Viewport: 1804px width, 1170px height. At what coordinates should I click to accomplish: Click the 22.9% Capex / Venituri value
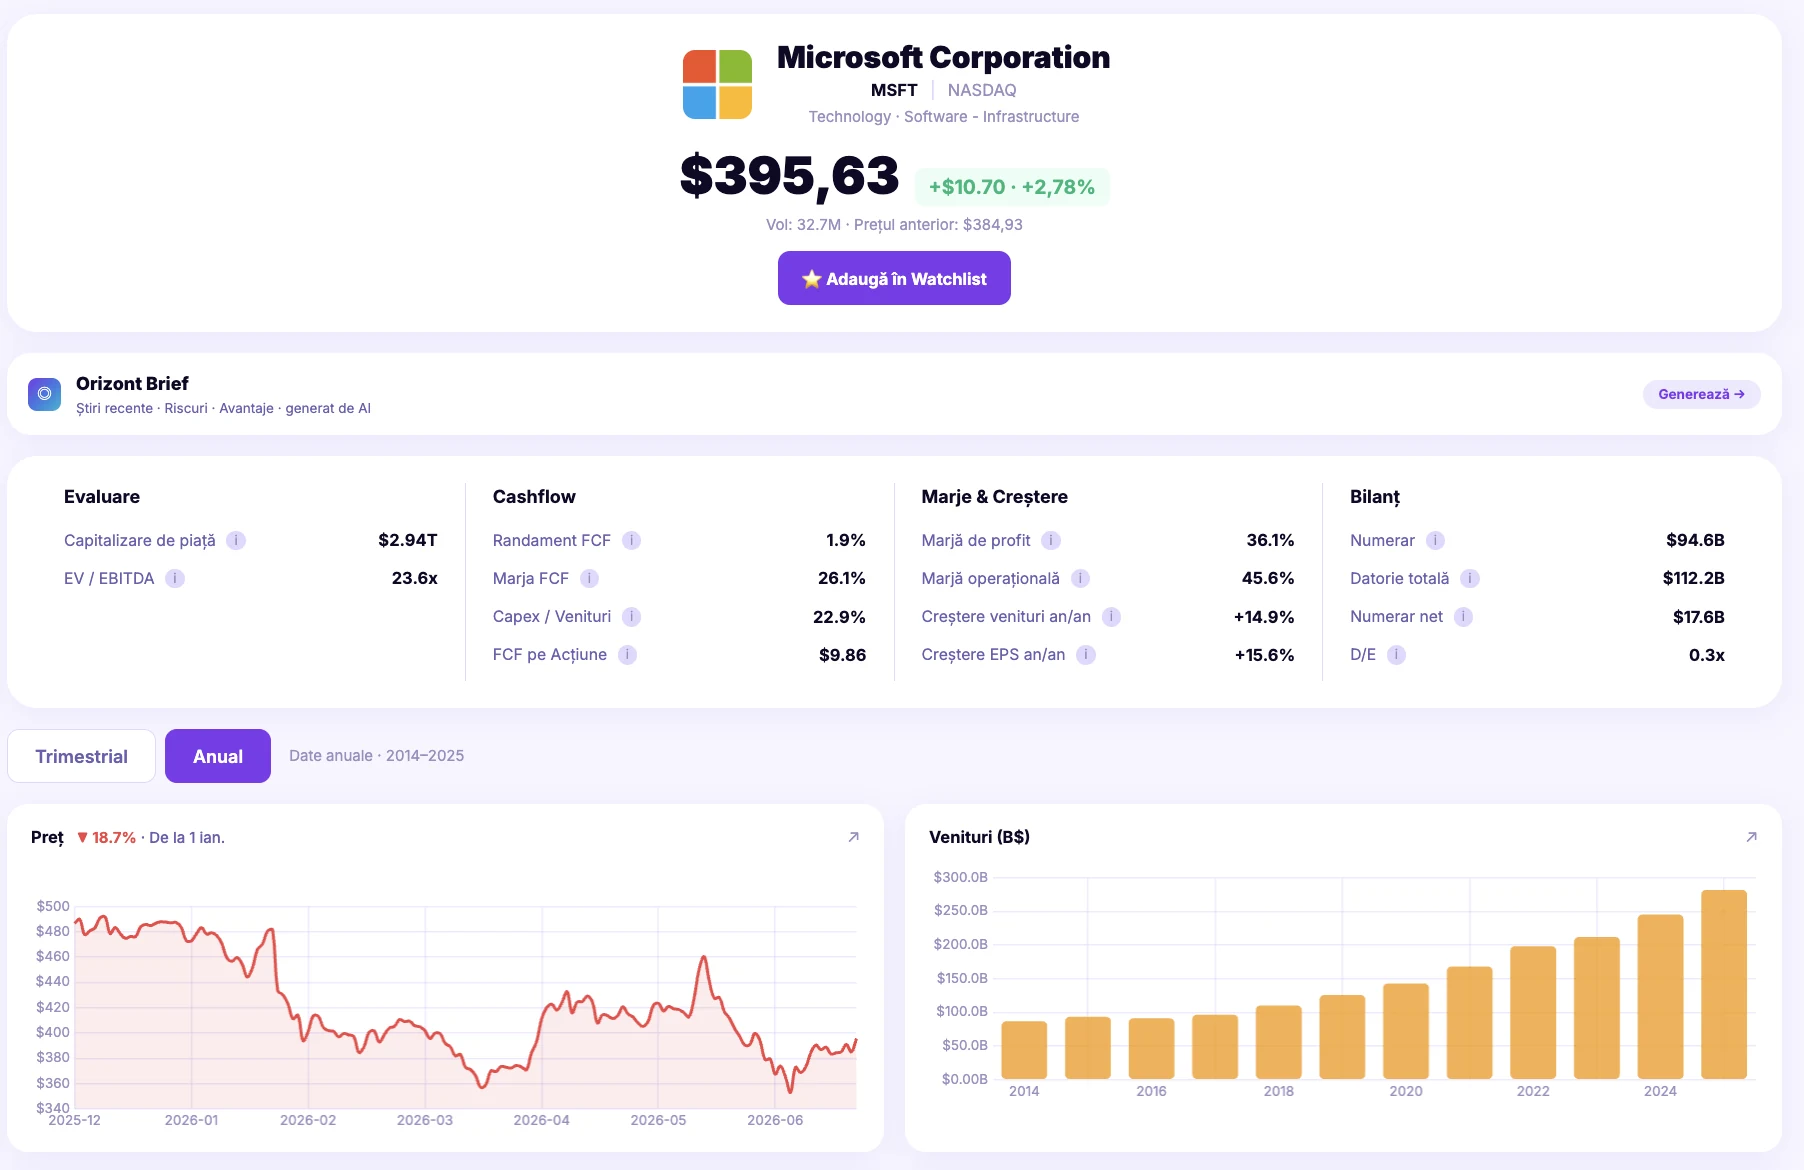[x=839, y=617]
